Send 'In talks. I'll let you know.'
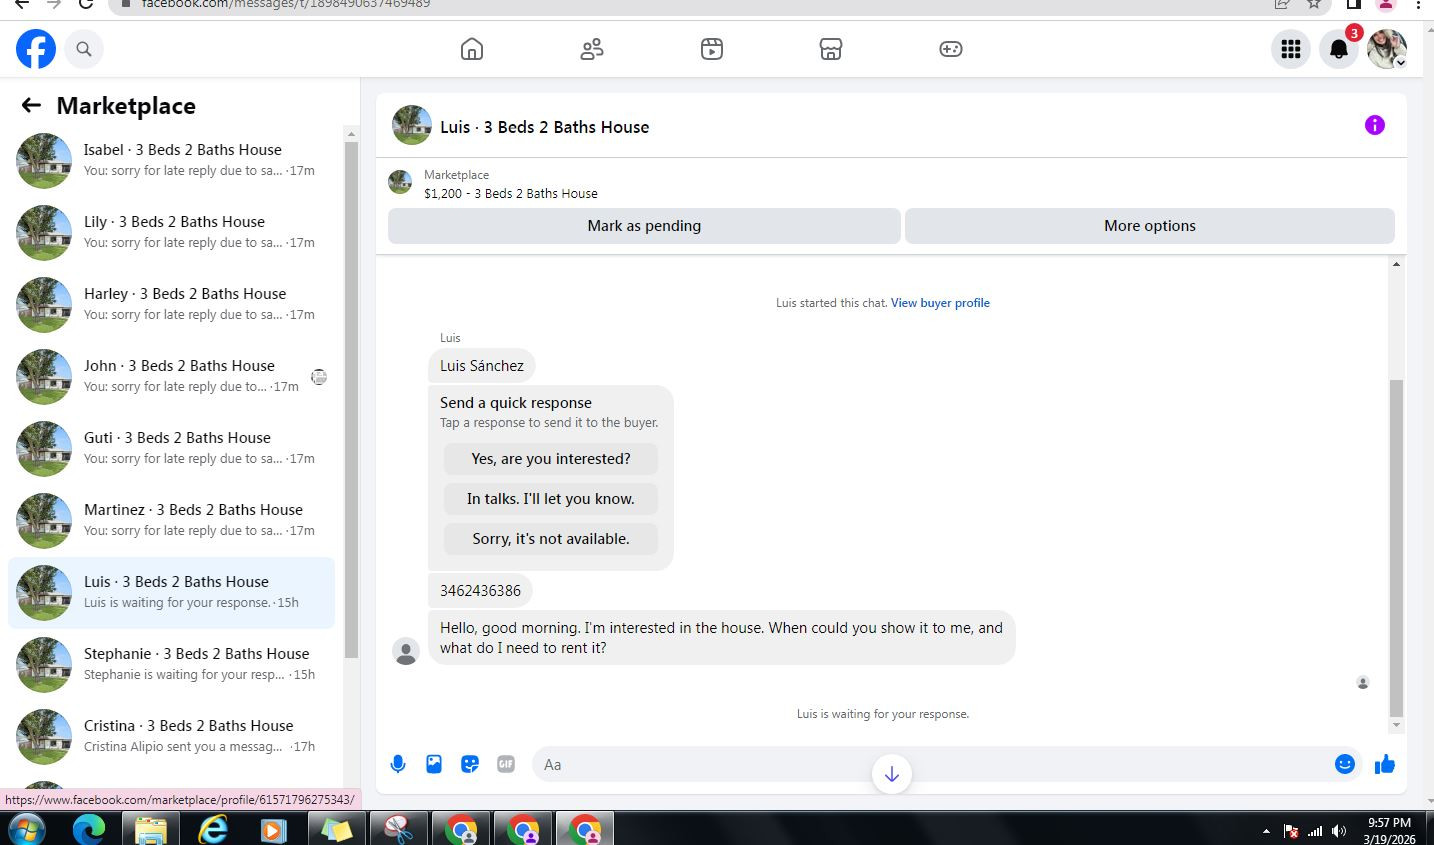The image size is (1434, 845). [x=551, y=499]
